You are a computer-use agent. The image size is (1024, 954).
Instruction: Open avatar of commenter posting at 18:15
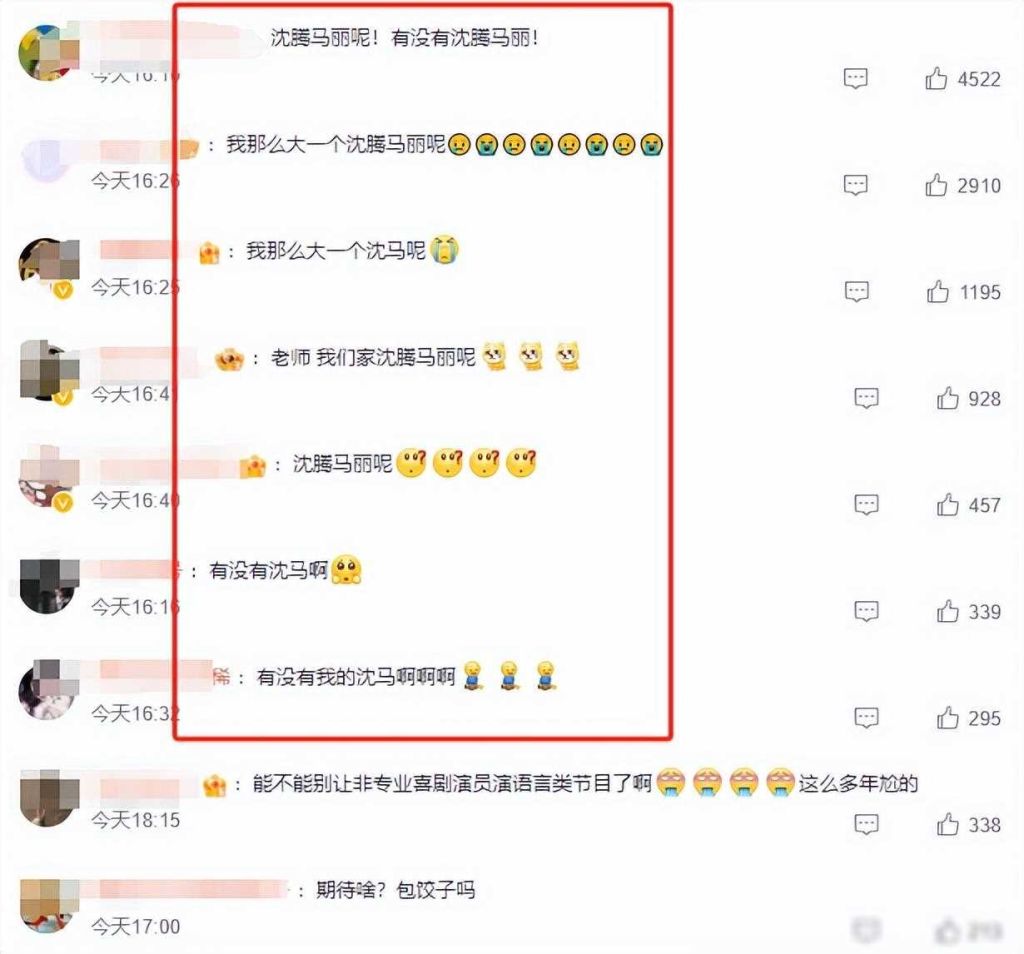(49, 797)
